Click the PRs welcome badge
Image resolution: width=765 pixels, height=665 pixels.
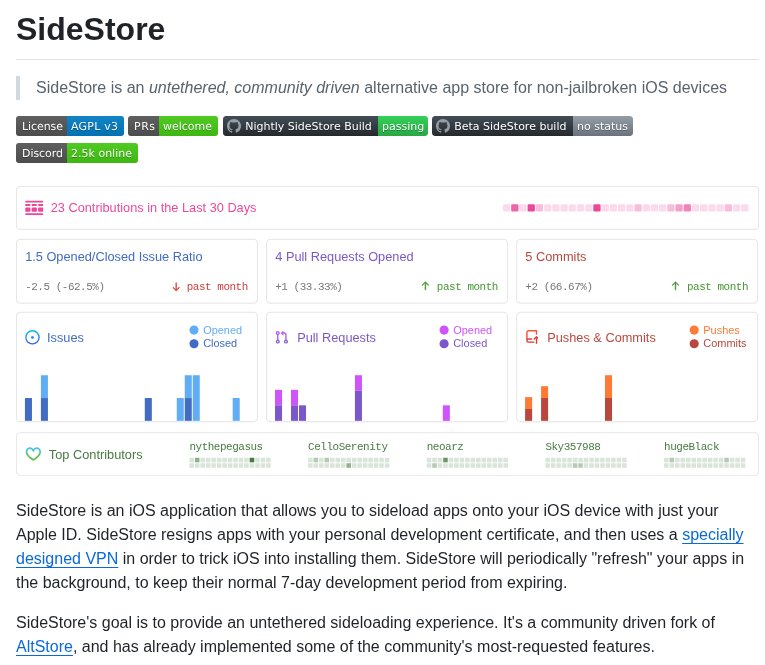point(173,126)
